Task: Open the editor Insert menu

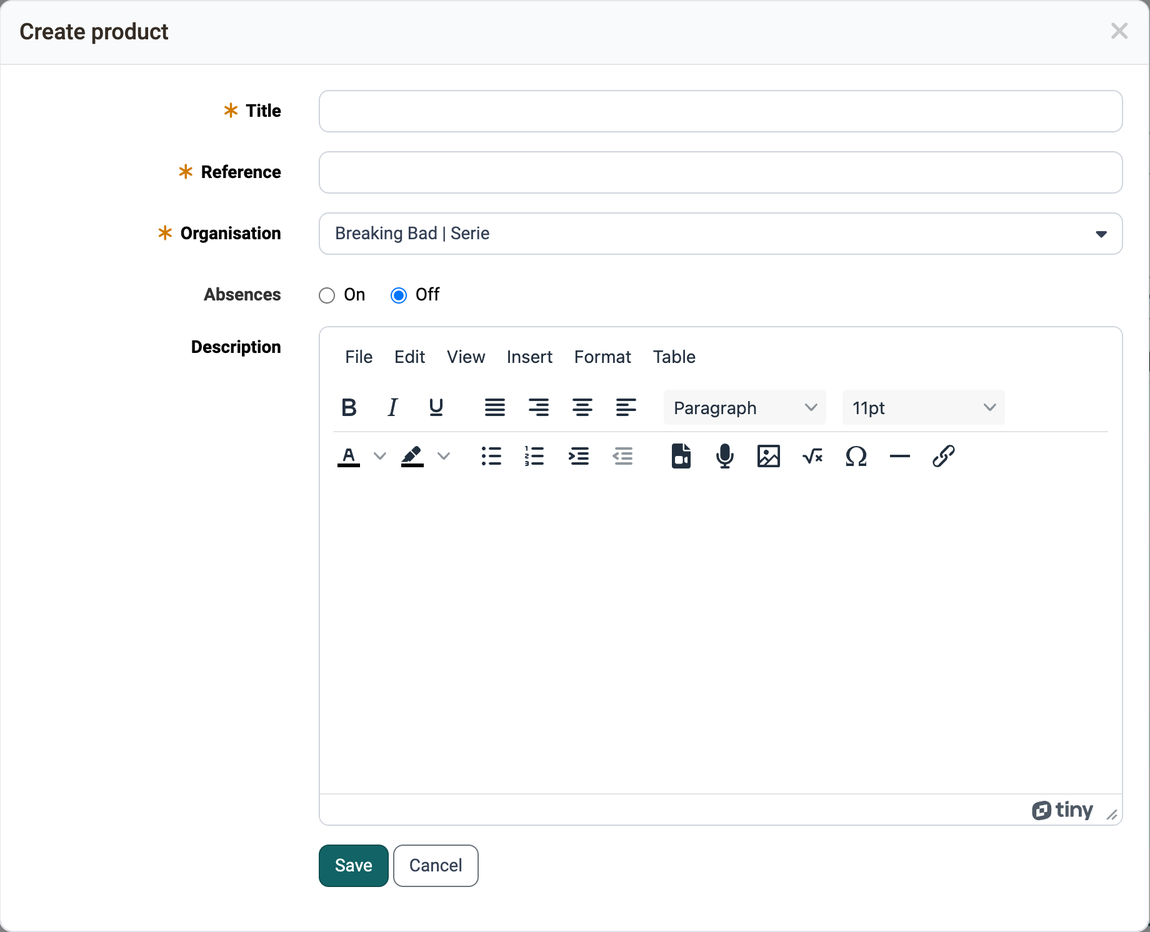Action: [x=530, y=357]
